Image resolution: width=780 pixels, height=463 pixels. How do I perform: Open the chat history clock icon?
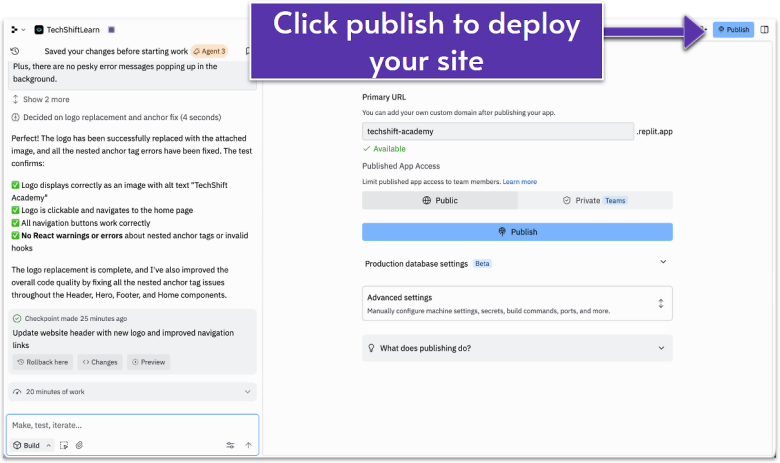click(x=15, y=51)
